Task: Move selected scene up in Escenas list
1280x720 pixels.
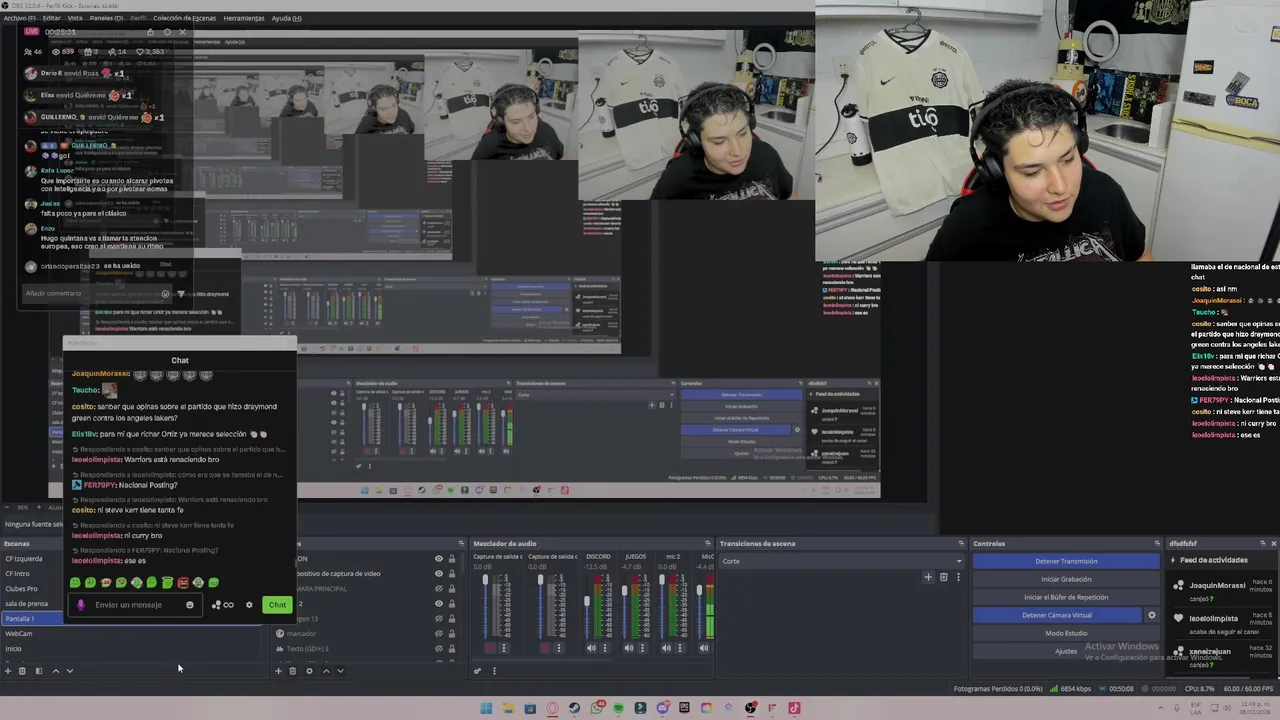Action: click(x=55, y=671)
